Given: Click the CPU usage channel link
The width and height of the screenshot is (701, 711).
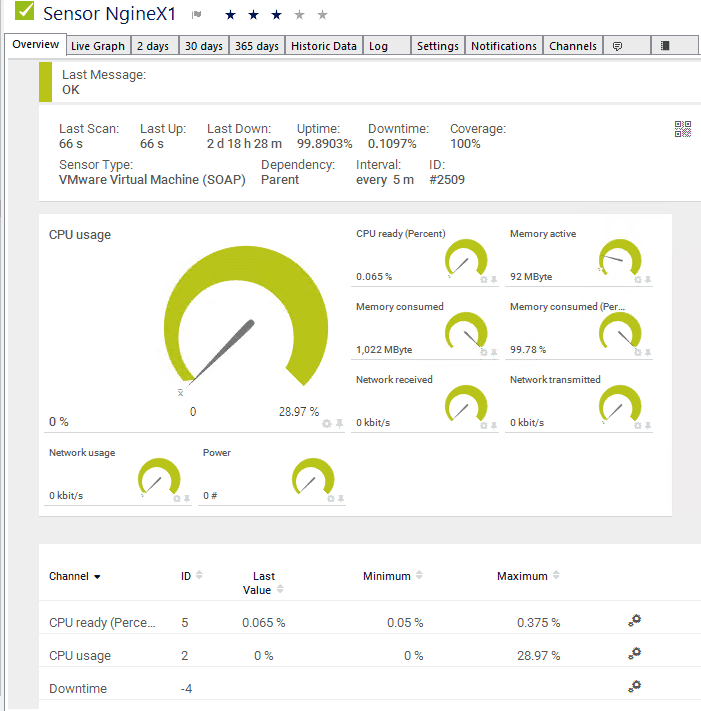Looking at the screenshot, I should coord(80,656).
